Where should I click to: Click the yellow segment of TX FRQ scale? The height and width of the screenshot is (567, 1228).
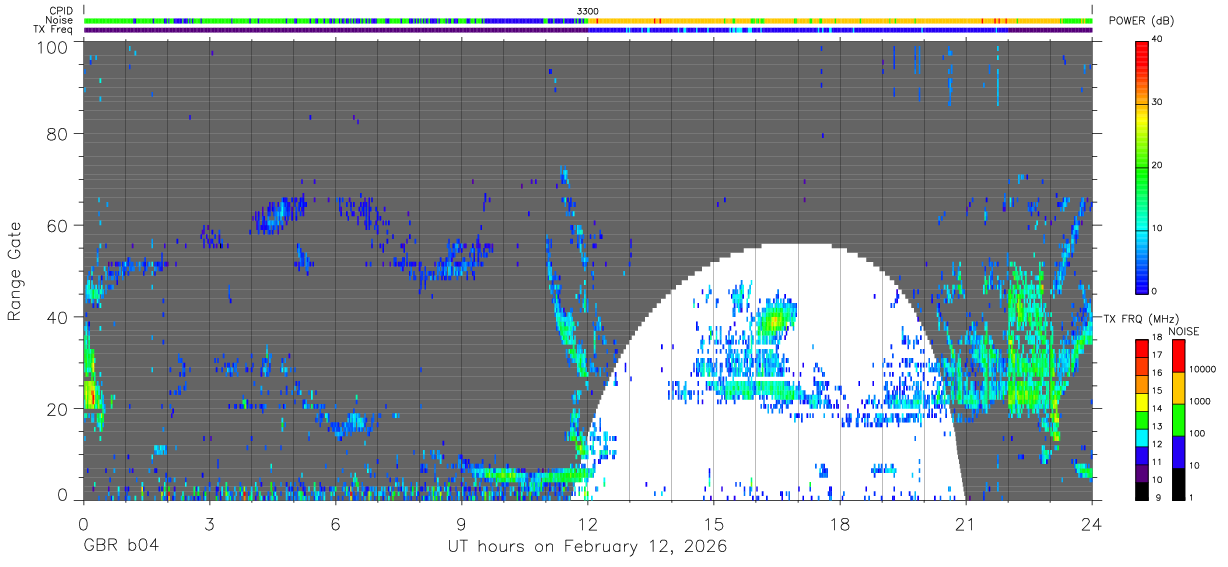click(x=1143, y=401)
